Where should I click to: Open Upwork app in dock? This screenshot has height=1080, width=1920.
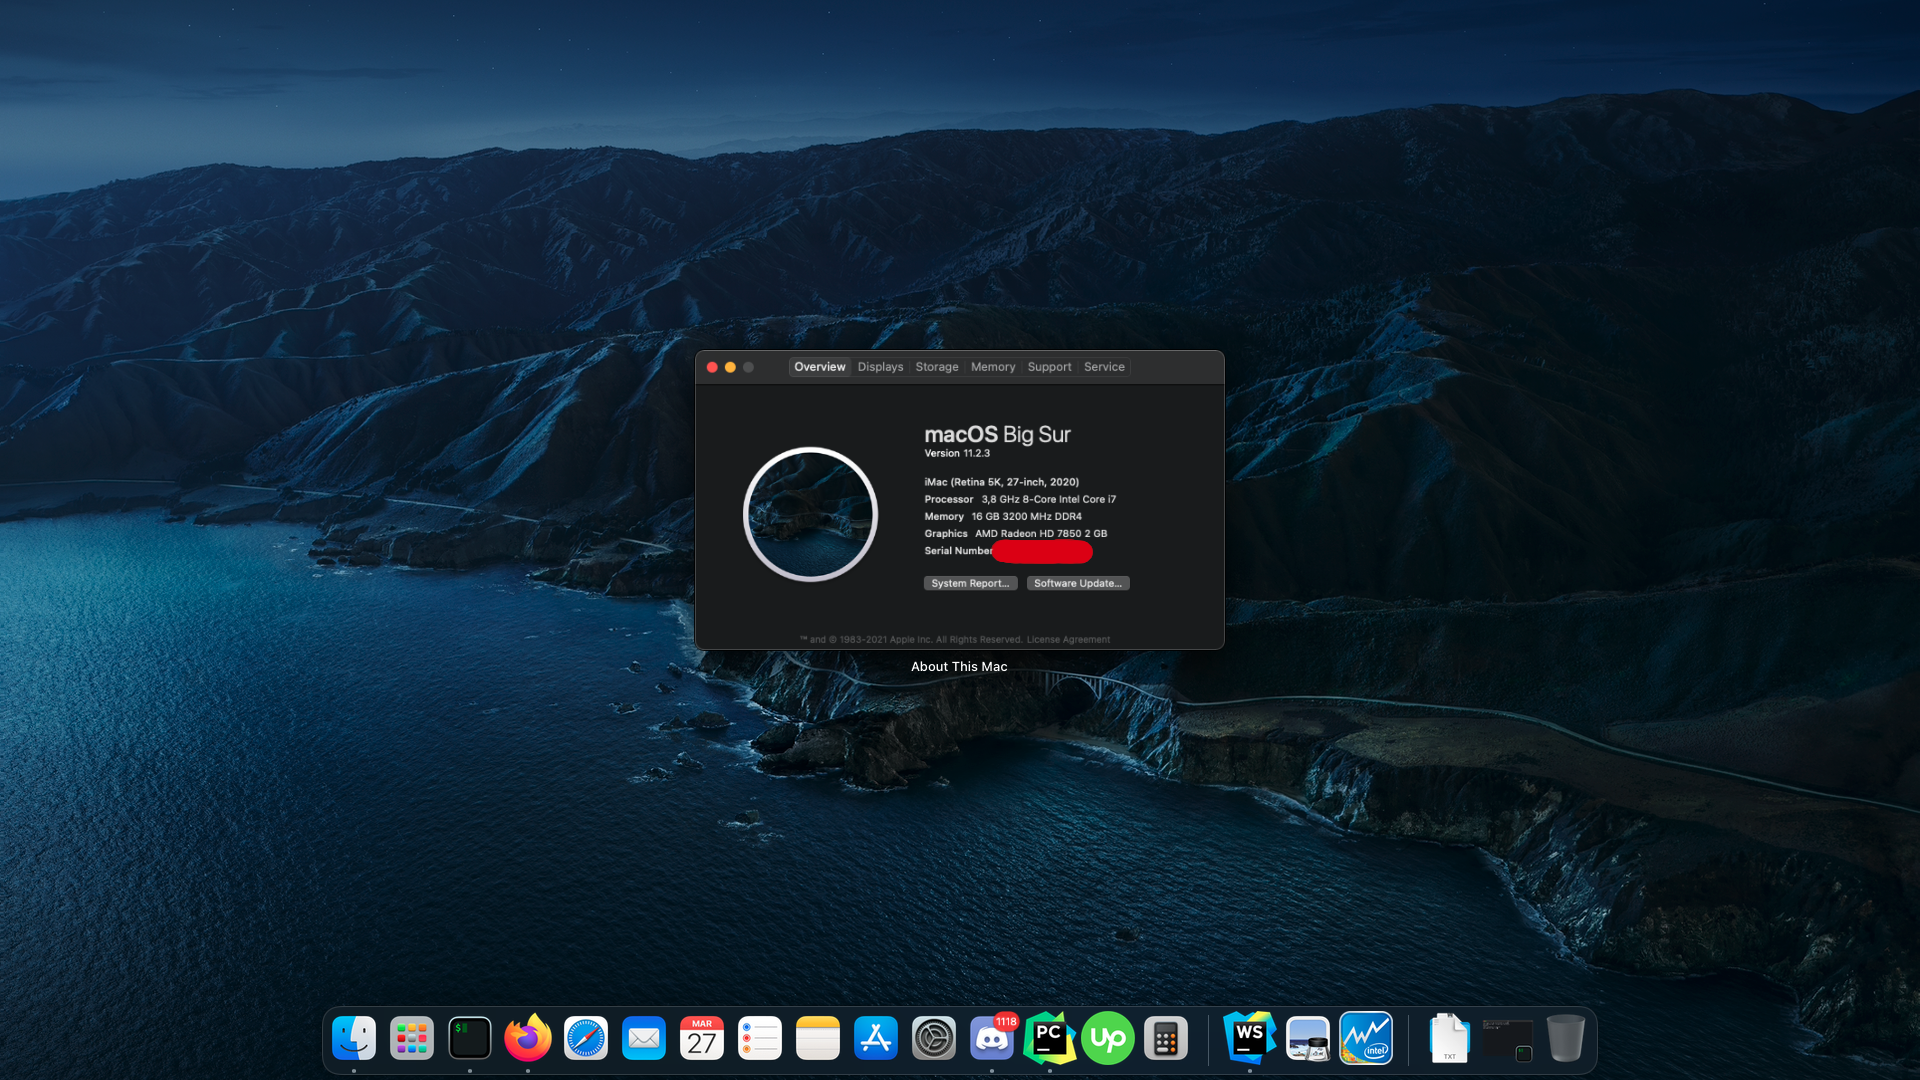pyautogui.click(x=1107, y=1038)
